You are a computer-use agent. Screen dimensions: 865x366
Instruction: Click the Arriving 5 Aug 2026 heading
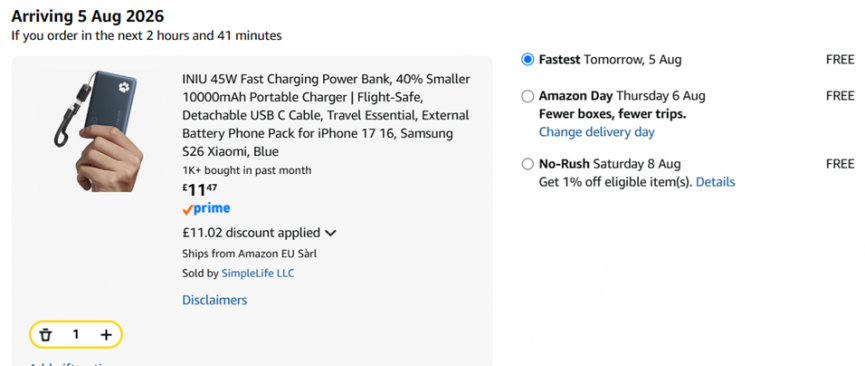[88, 16]
